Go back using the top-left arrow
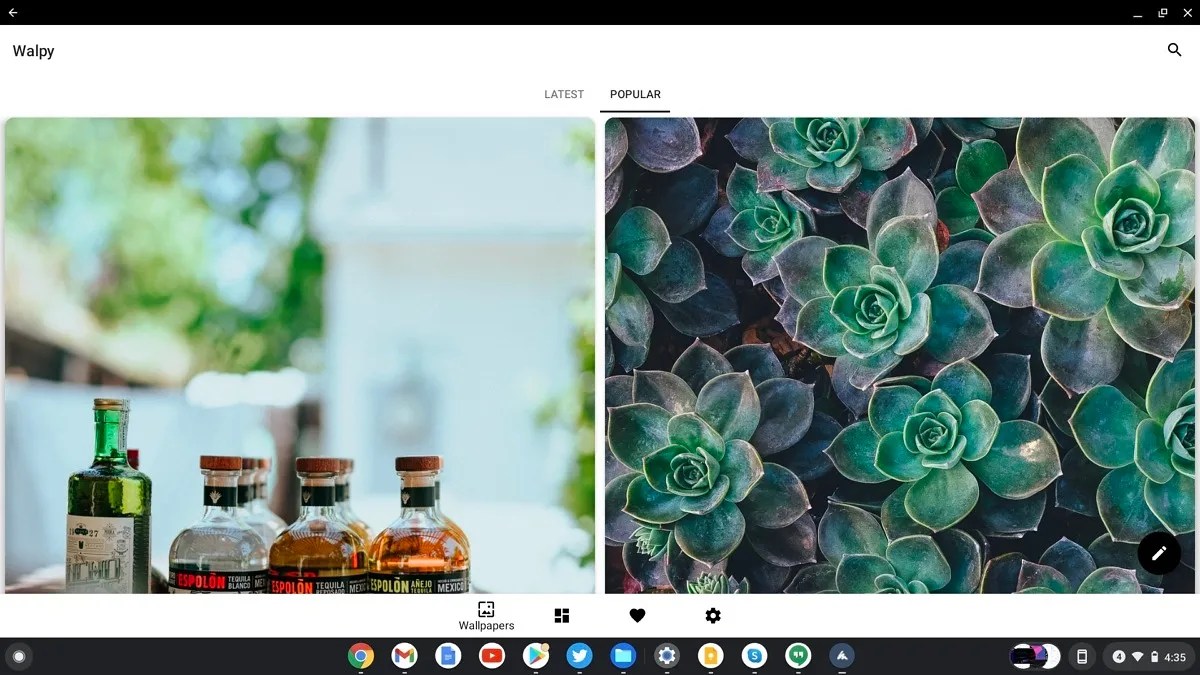This screenshot has width=1200, height=675. (x=13, y=13)
